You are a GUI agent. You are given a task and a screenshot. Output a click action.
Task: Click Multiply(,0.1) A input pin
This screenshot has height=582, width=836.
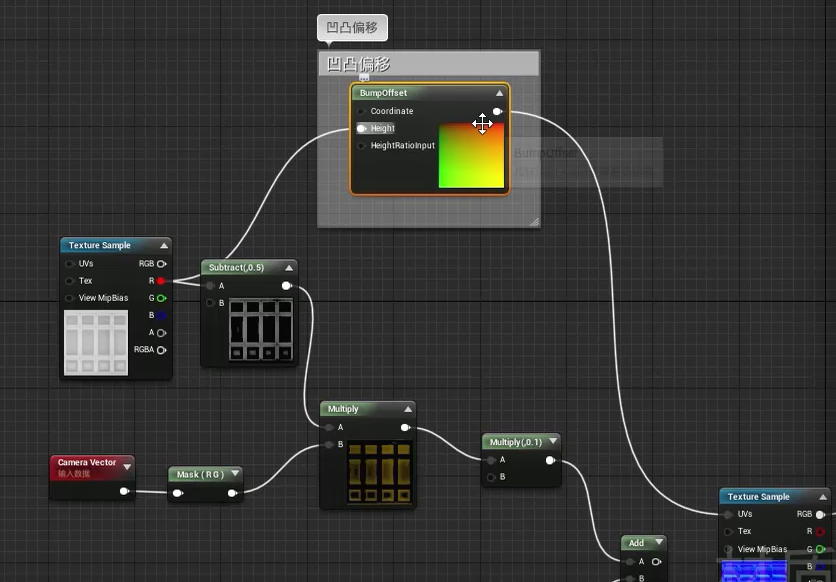point(491,460)
